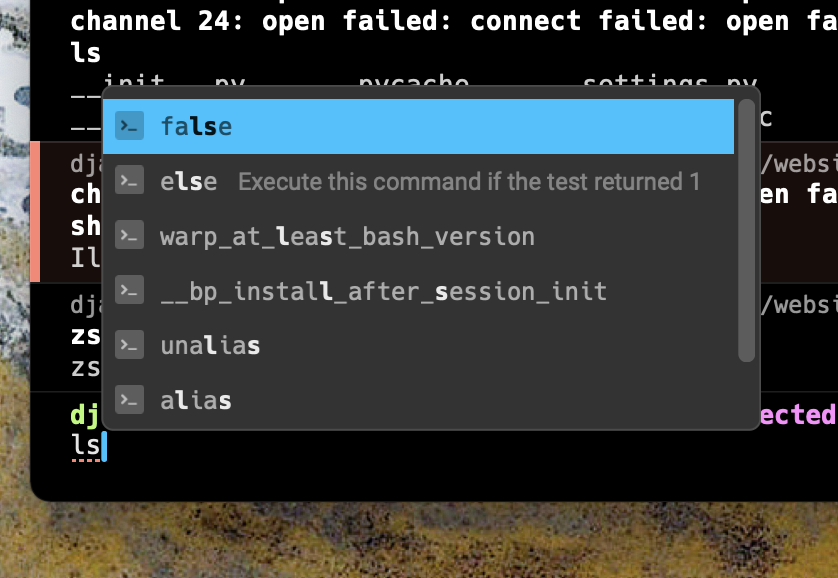This screenshot has width=838, height=578.
Task: Click the icon next to "__bp_install_after_session_init"
Action: coord(128,290)
